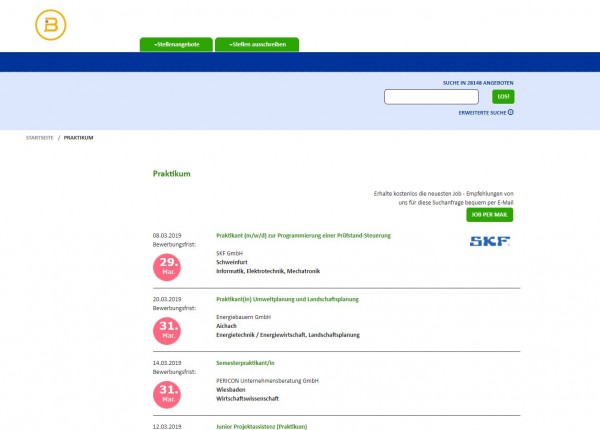The width and height of the screenshot is (600, 430).
Task: Select Praktikum in the breadcrumb
Action: [78, 137]
